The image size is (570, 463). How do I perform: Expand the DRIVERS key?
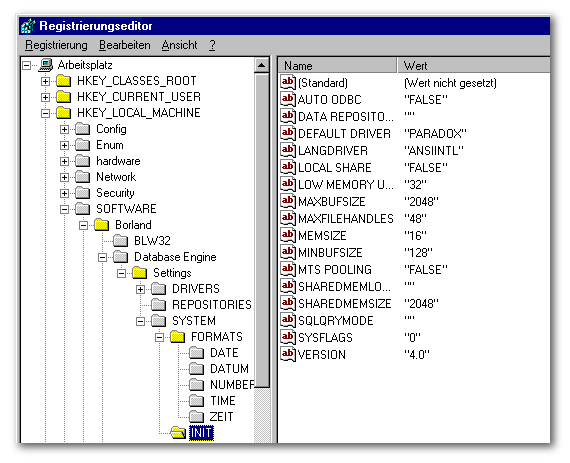coord(140,289)
